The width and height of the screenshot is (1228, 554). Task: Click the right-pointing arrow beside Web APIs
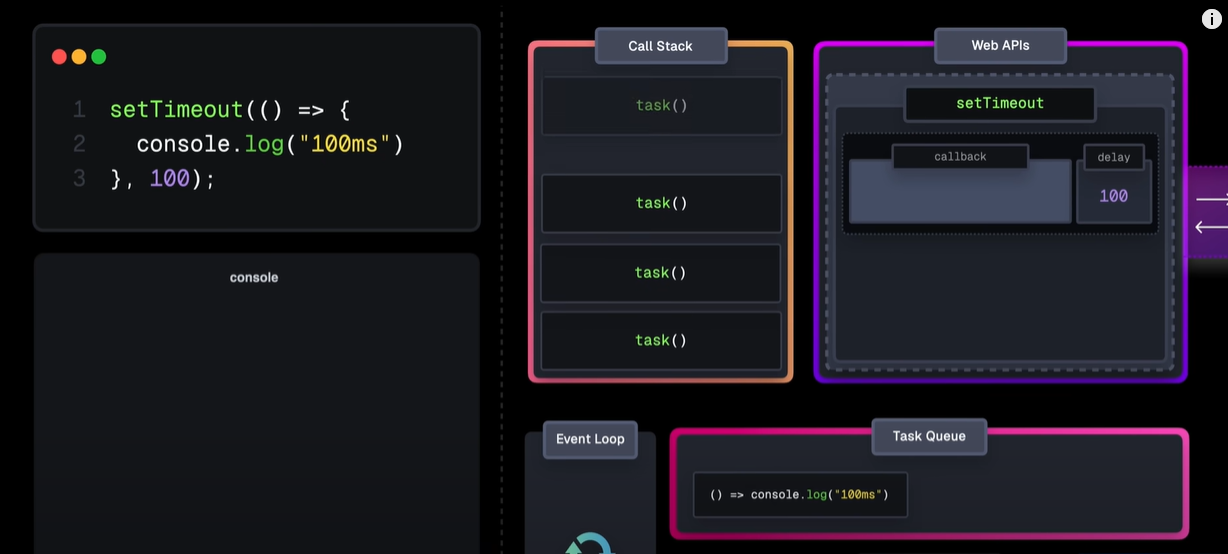pyautogui.click(x=1212, y=200)
